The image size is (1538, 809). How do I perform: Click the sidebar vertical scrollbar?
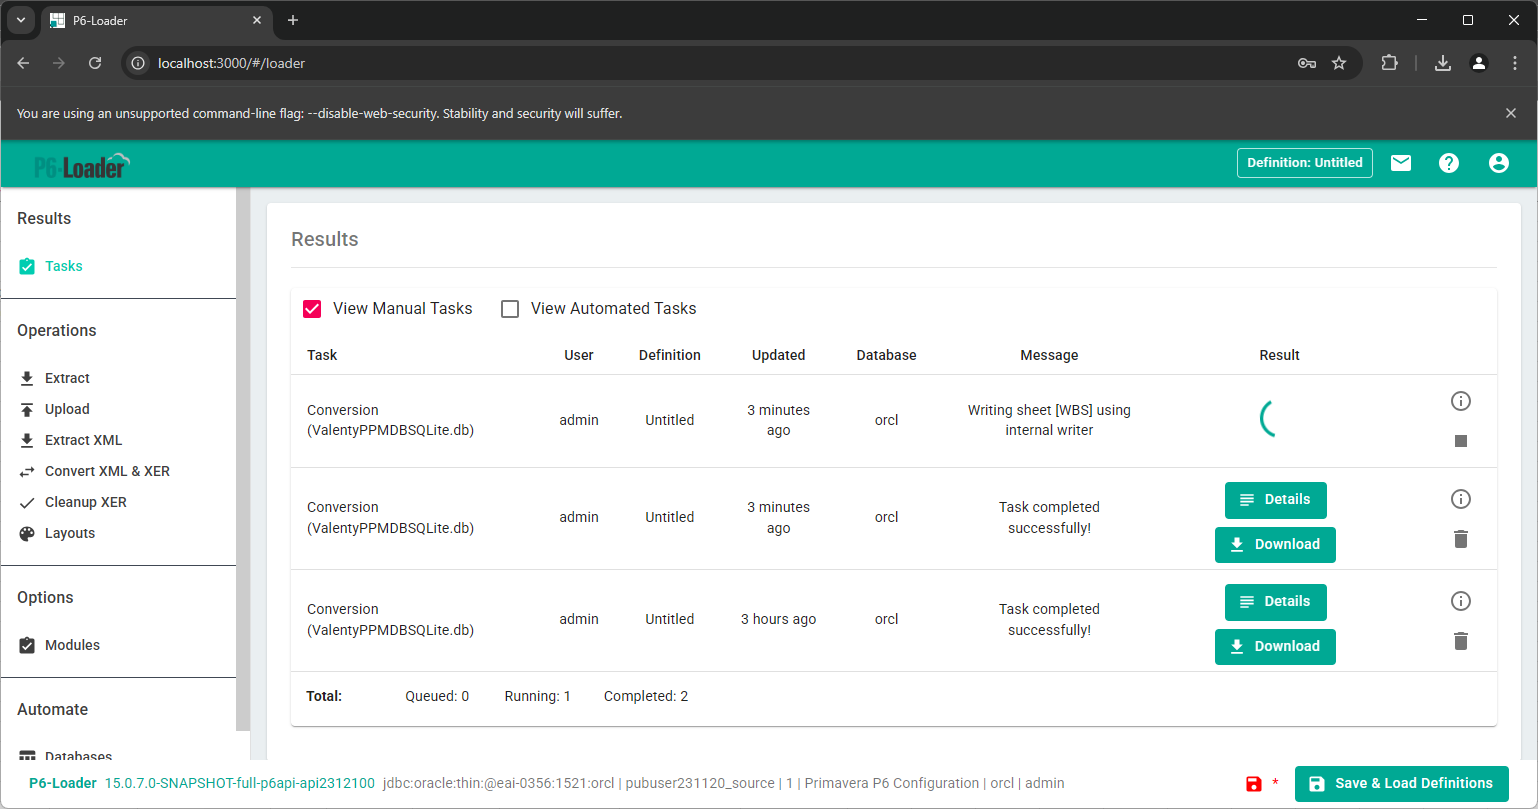pyautogui.click(x=243, y=460)
